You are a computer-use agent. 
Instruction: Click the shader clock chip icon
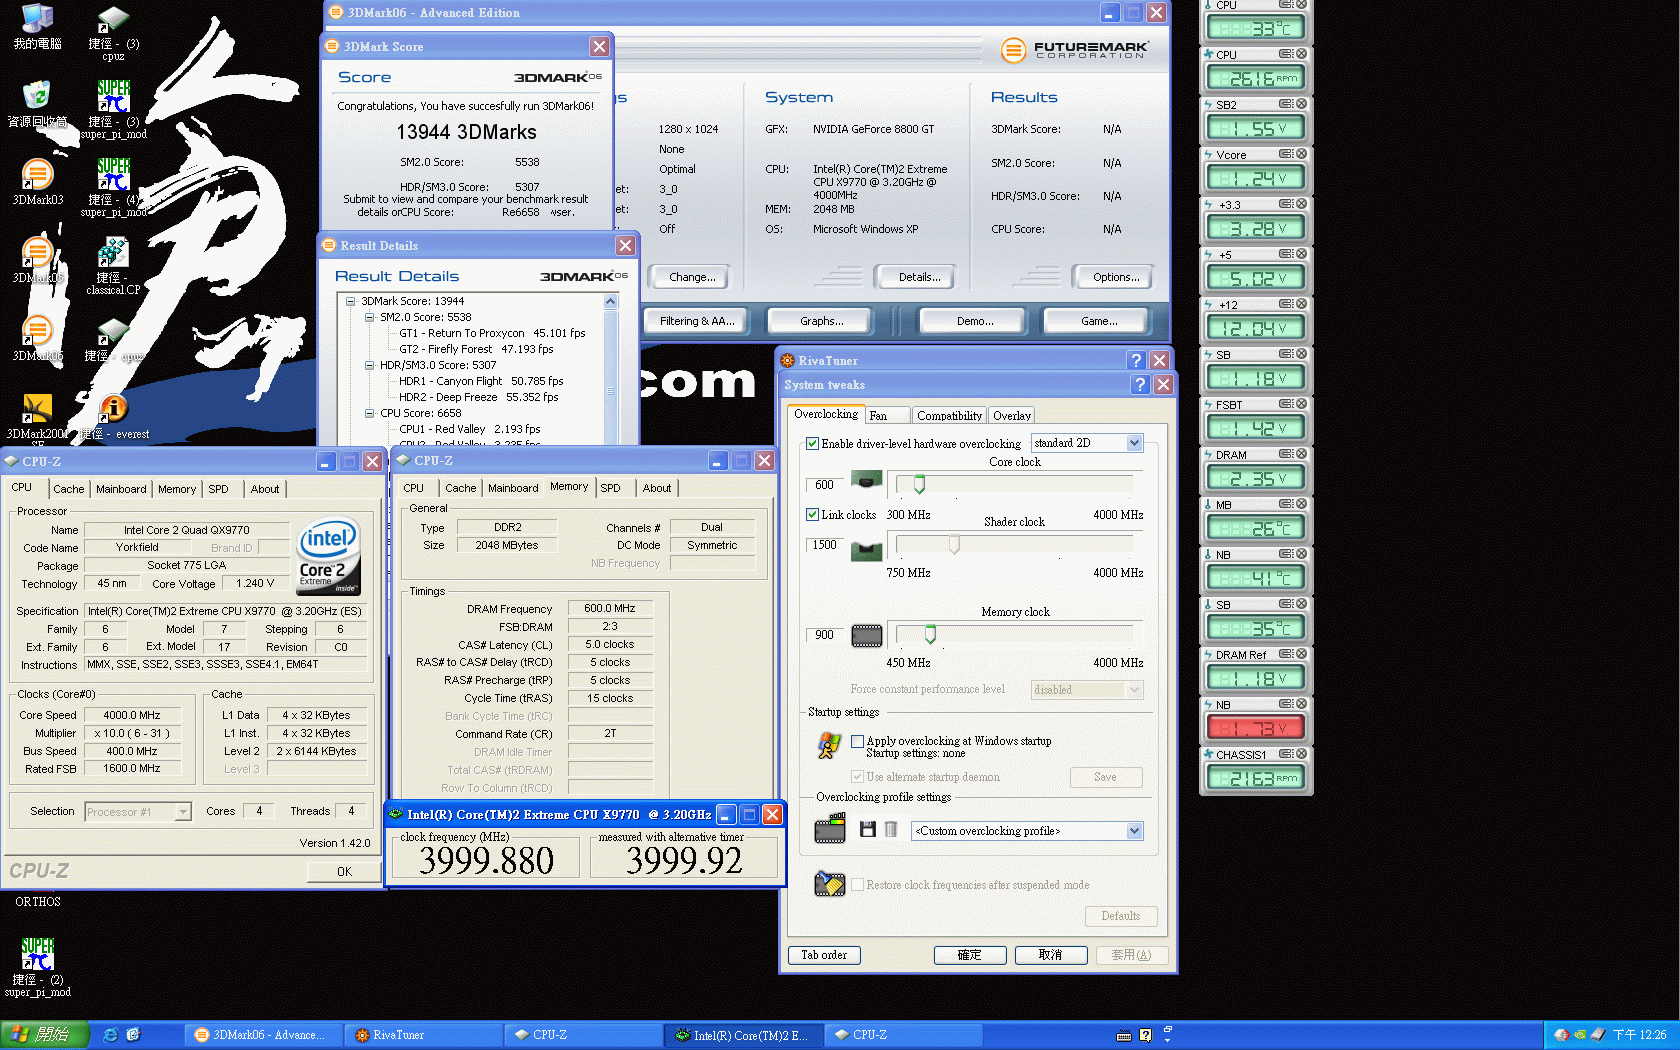(x=866, y=550)
